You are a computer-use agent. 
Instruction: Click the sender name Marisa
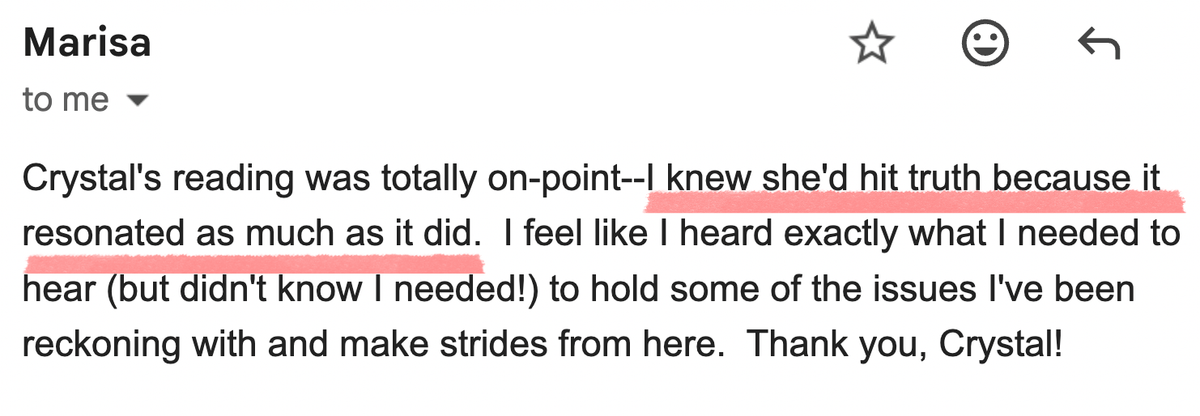coord(86,43)
